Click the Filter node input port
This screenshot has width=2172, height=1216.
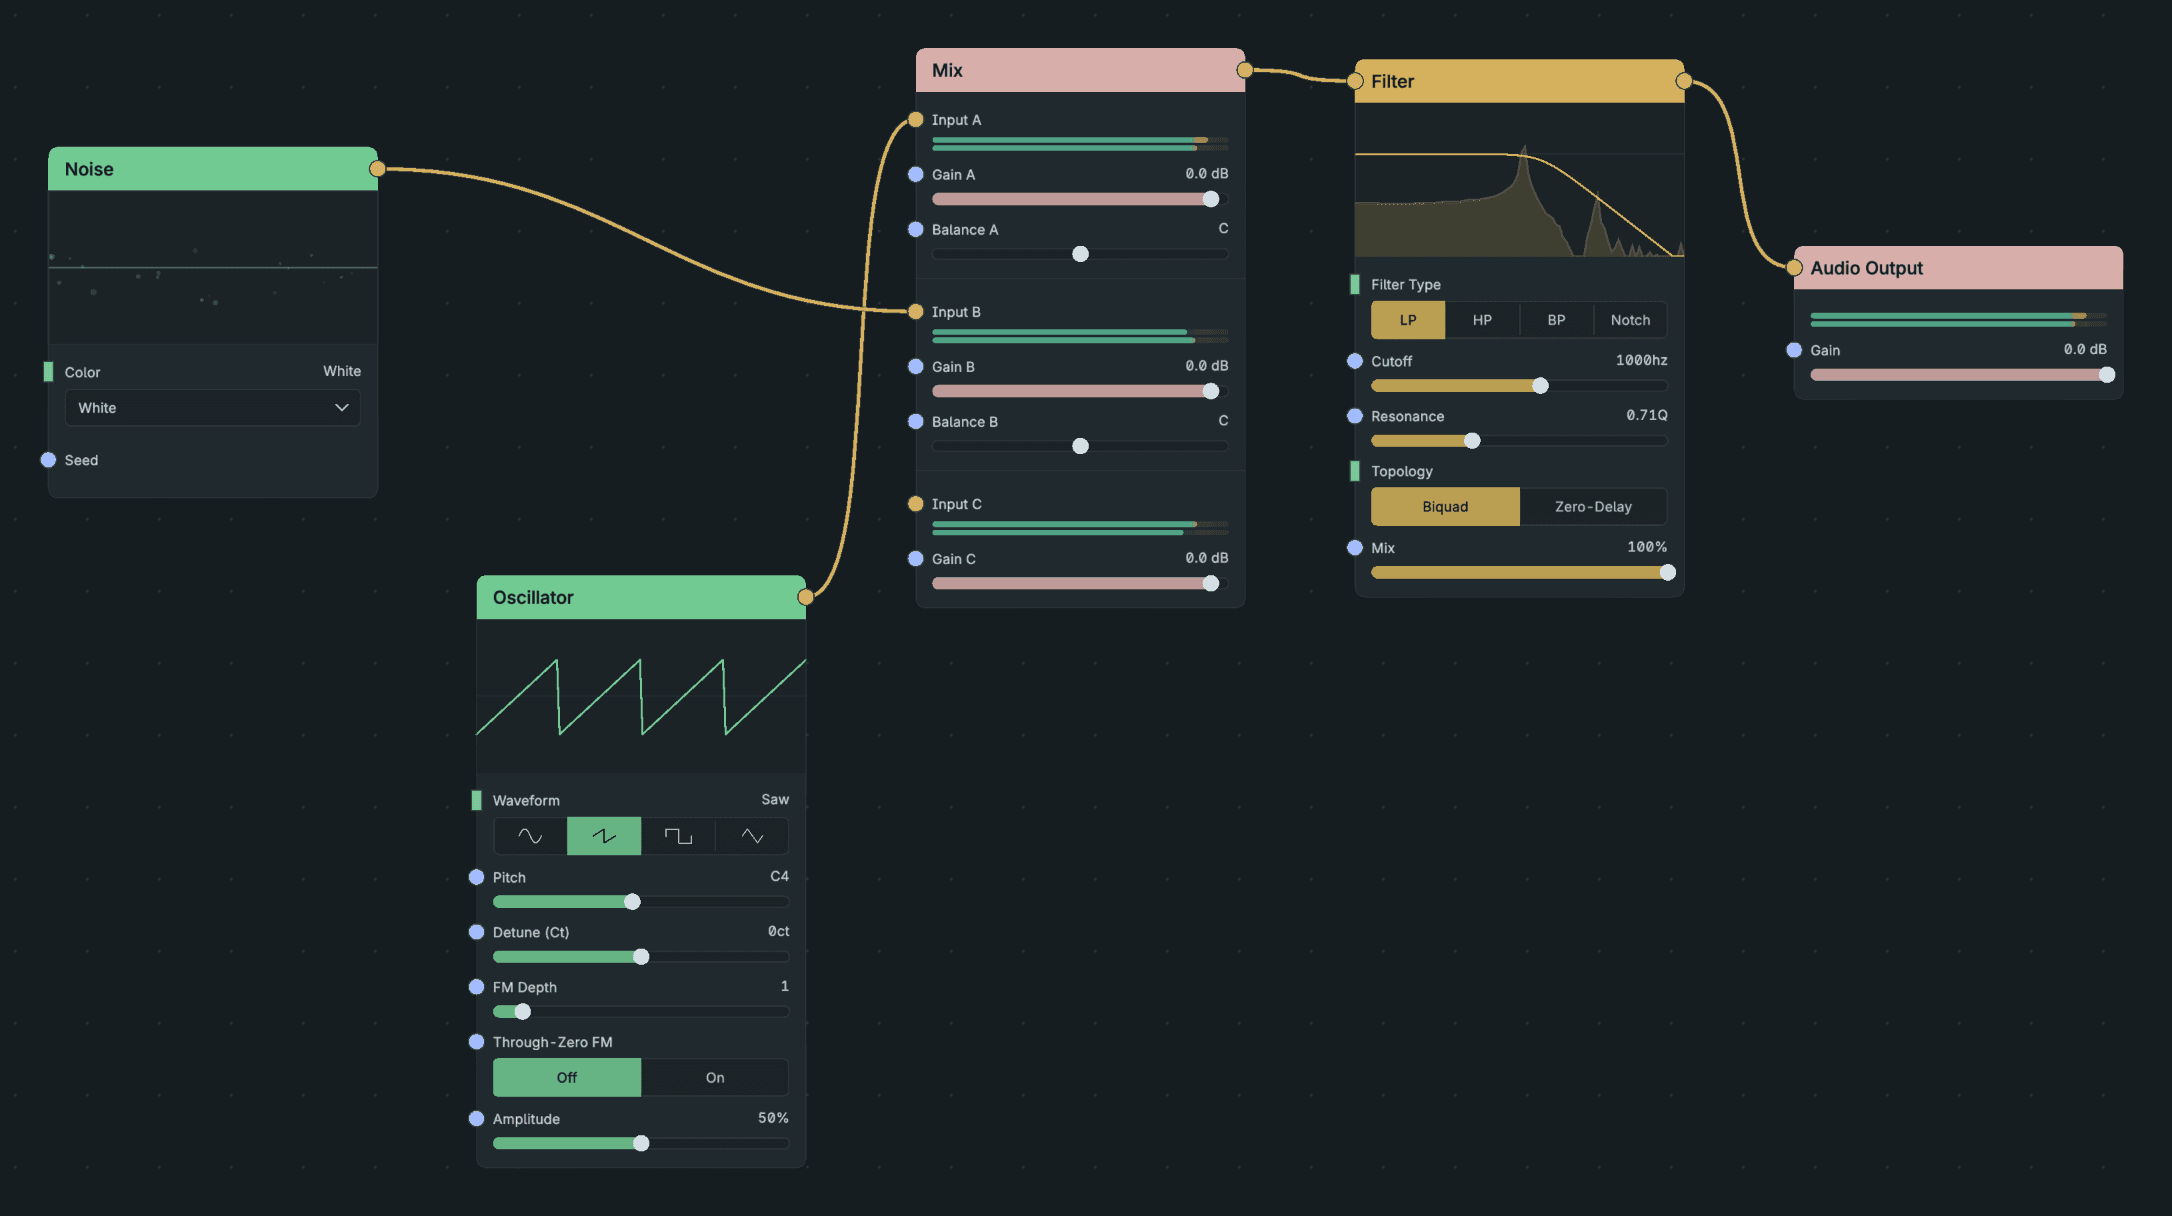(1355, 81)
